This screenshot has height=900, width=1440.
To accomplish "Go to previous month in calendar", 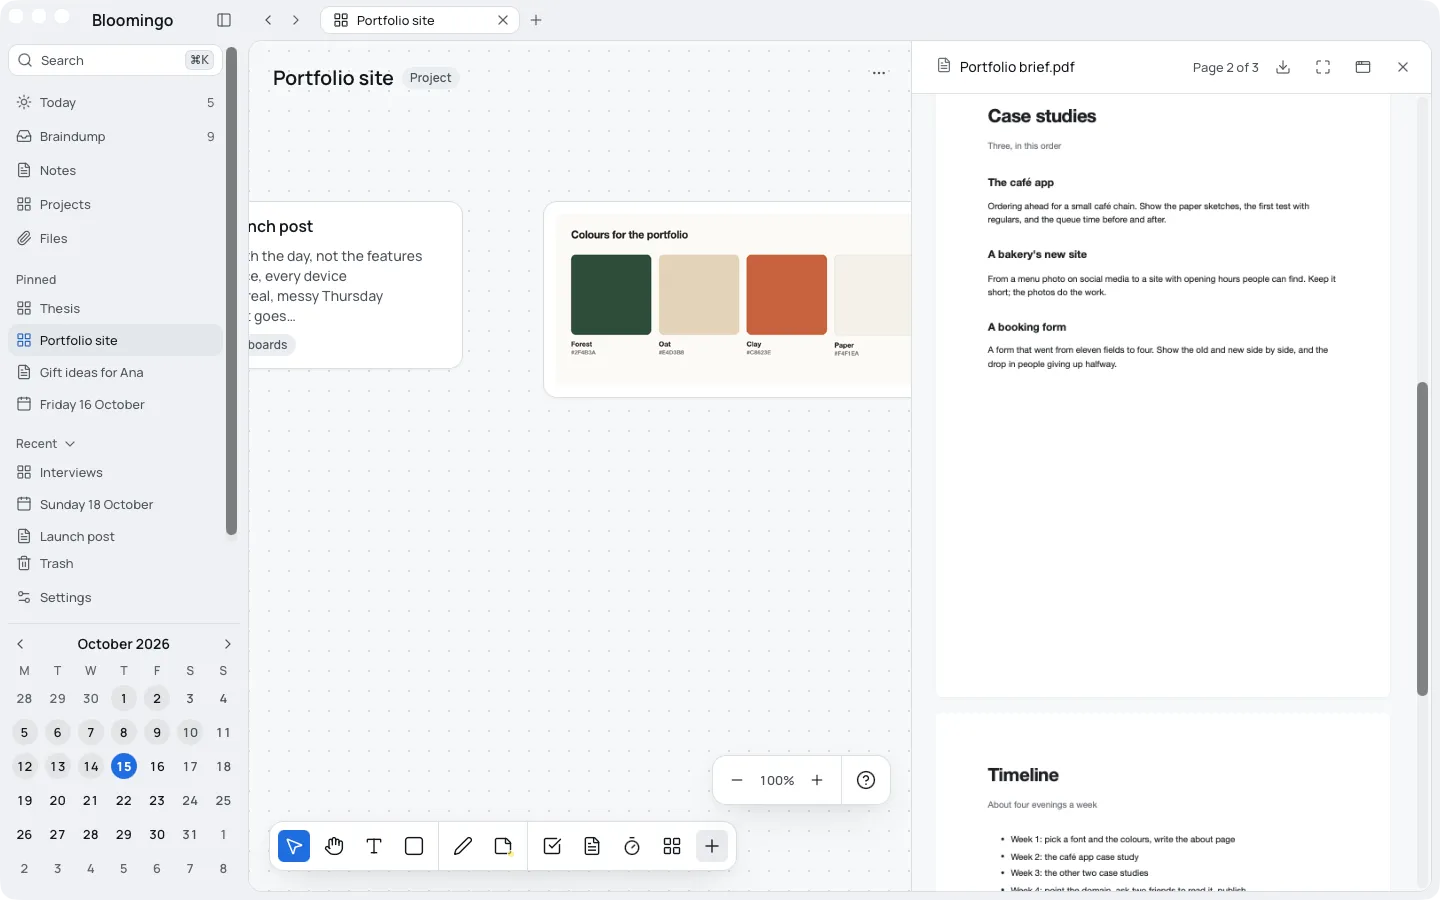I will pos(20,644).
